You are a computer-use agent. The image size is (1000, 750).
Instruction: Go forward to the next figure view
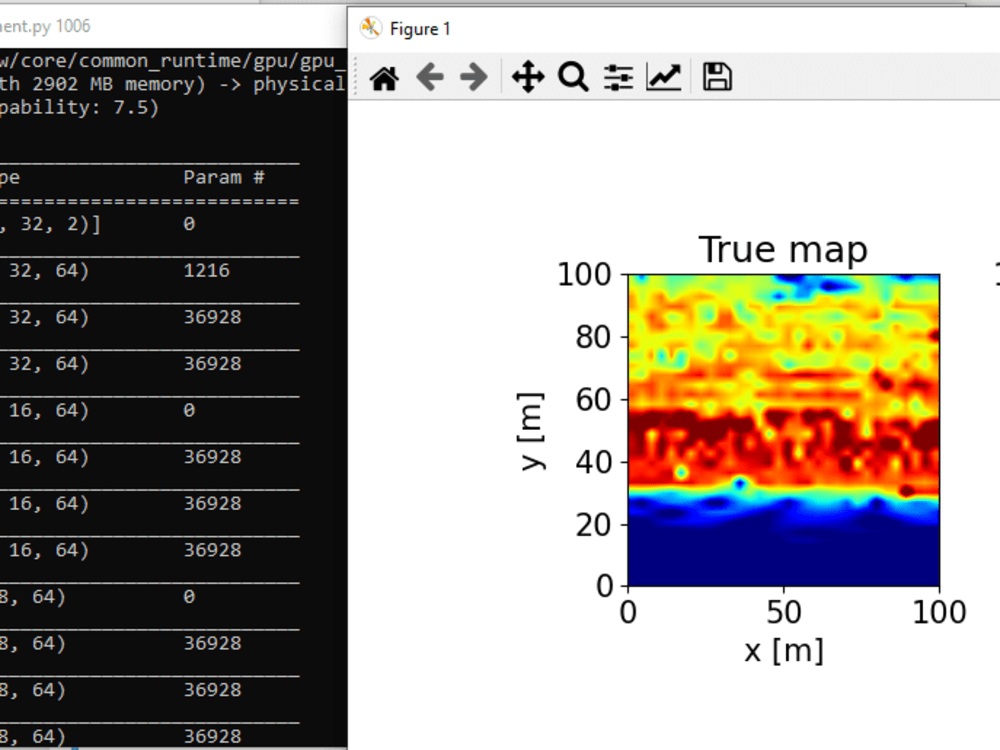point(475,75)
